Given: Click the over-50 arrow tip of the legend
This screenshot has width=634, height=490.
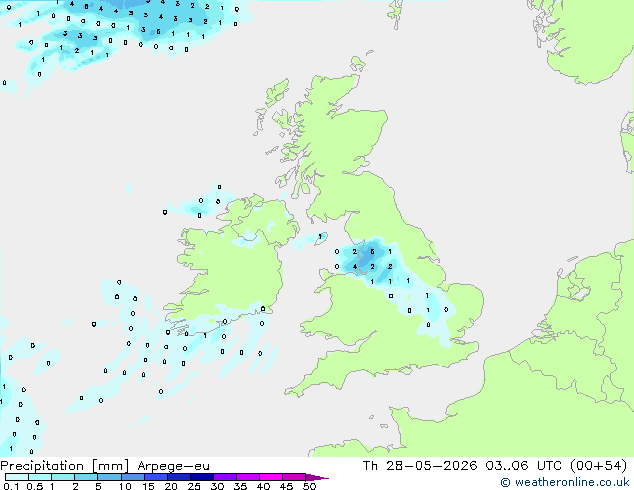Looking at the screenshot, I should coord(317,477).
